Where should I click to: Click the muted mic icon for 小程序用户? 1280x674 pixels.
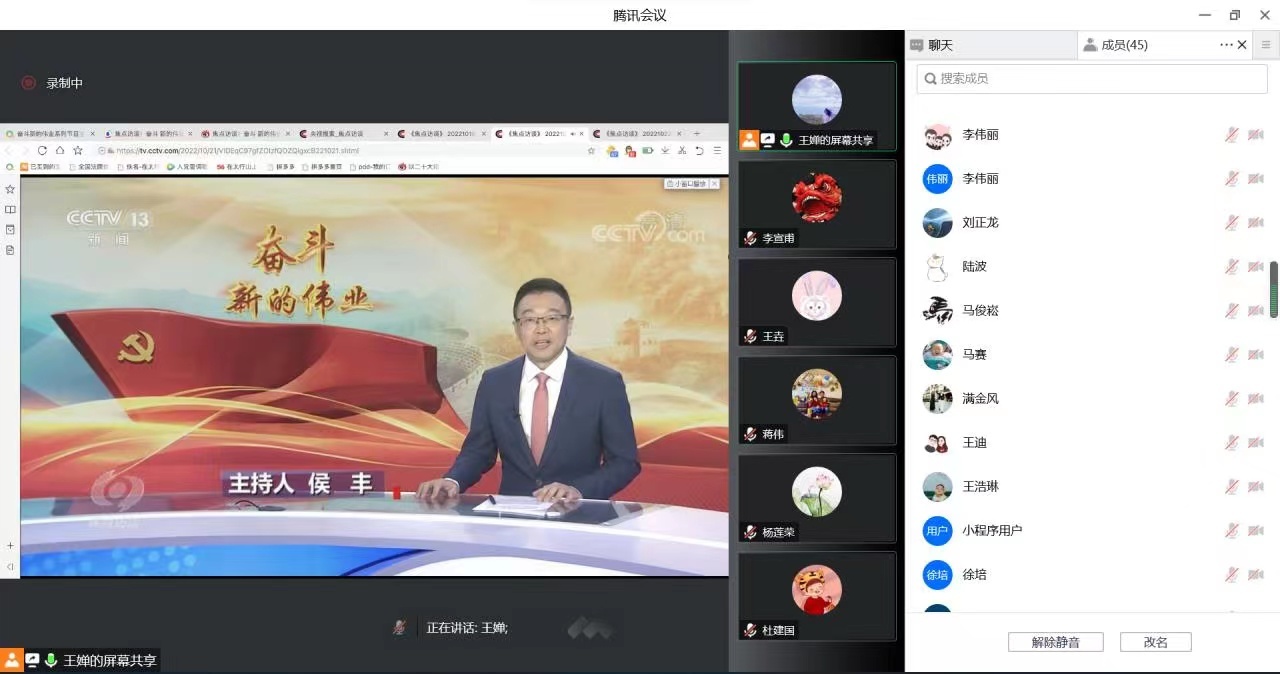(1232, 530)
